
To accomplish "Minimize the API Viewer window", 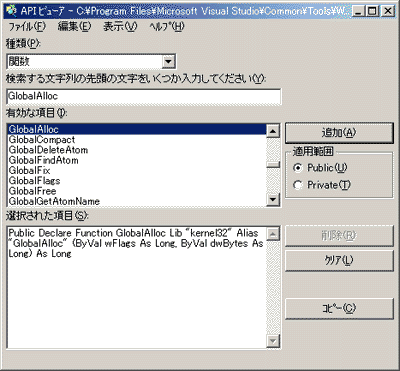I will 358,12.
